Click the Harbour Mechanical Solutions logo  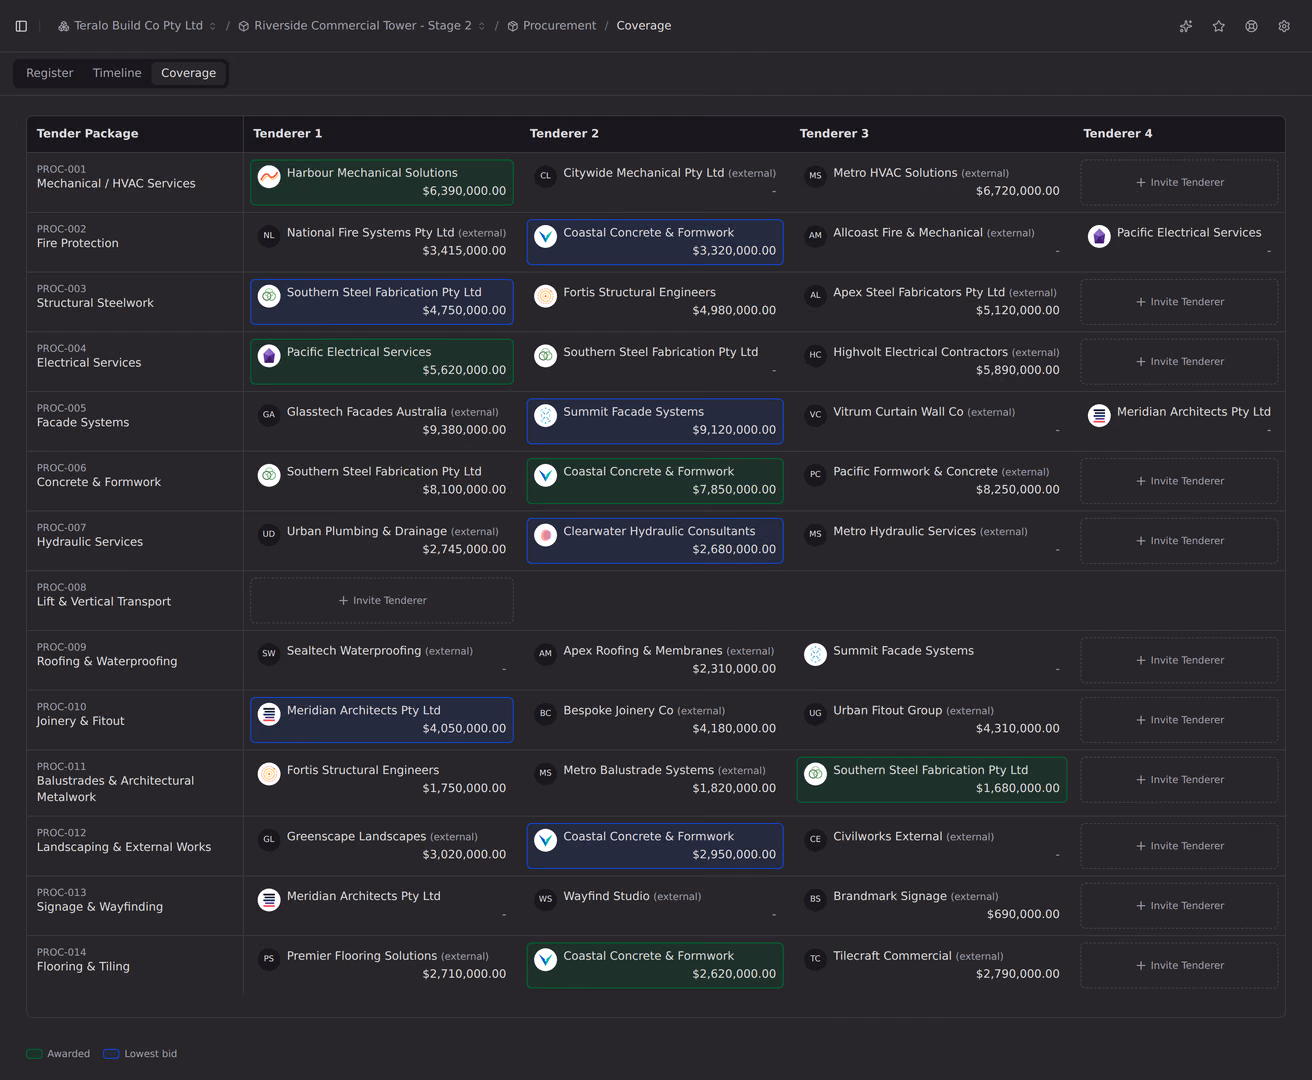click(269, 176)
